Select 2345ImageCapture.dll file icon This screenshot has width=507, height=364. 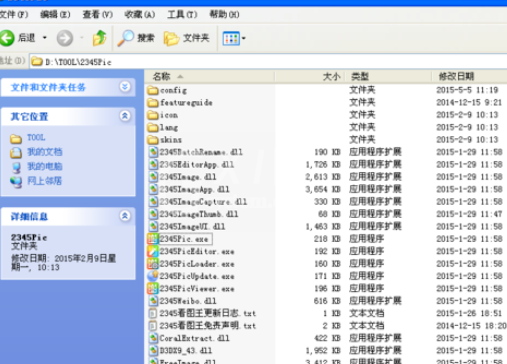click(x=153, y=202)
